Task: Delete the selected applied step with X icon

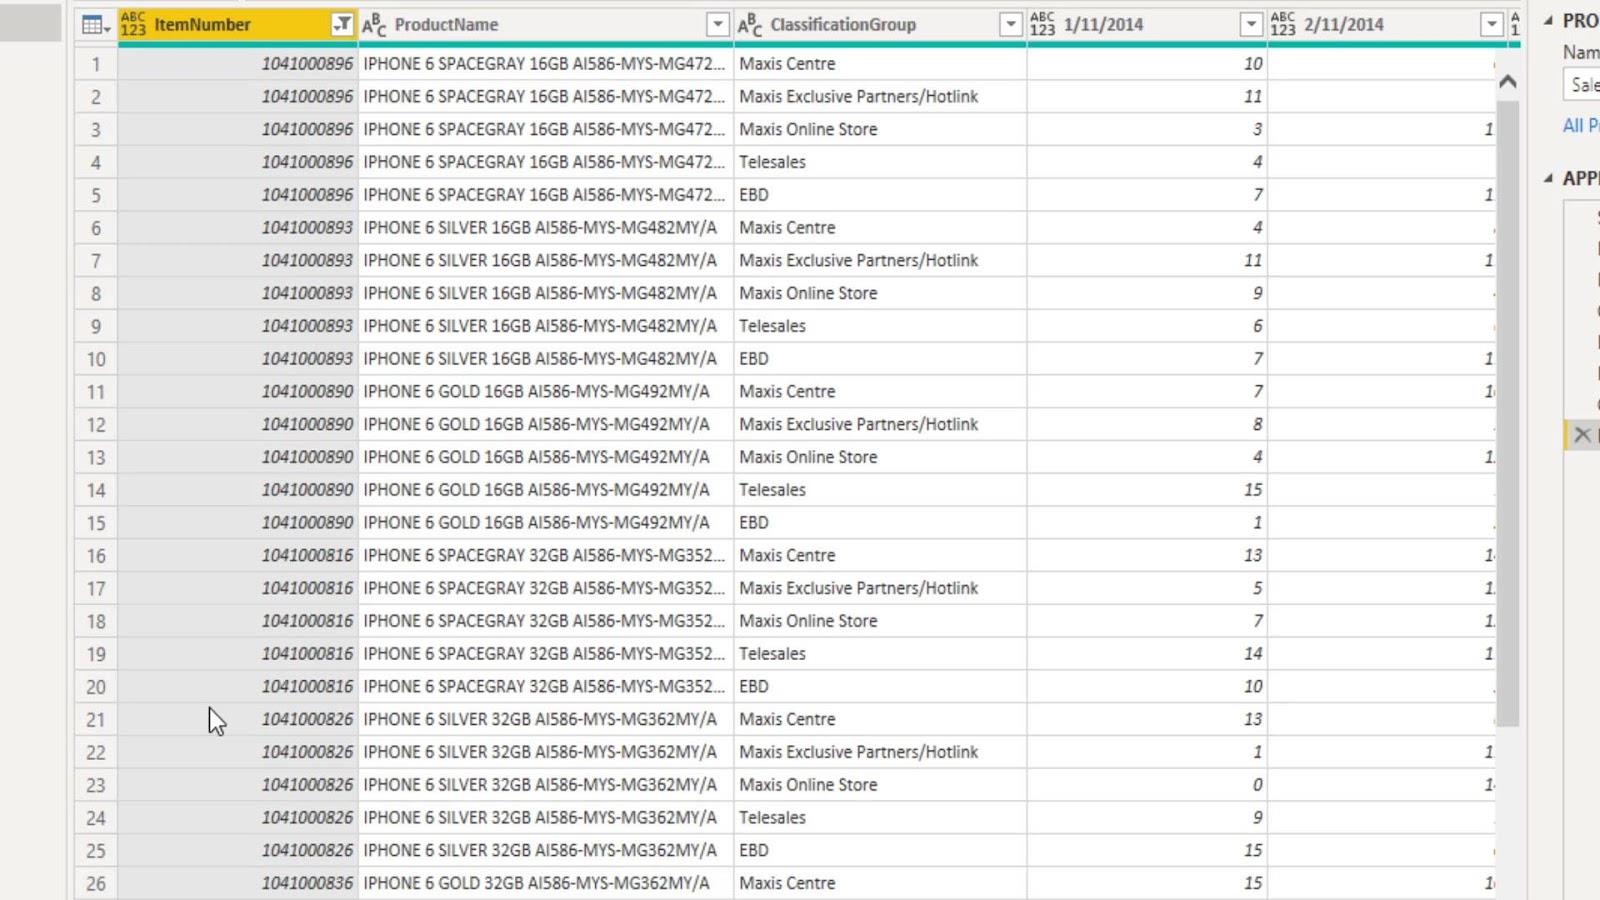Action: pos(1582,435)
